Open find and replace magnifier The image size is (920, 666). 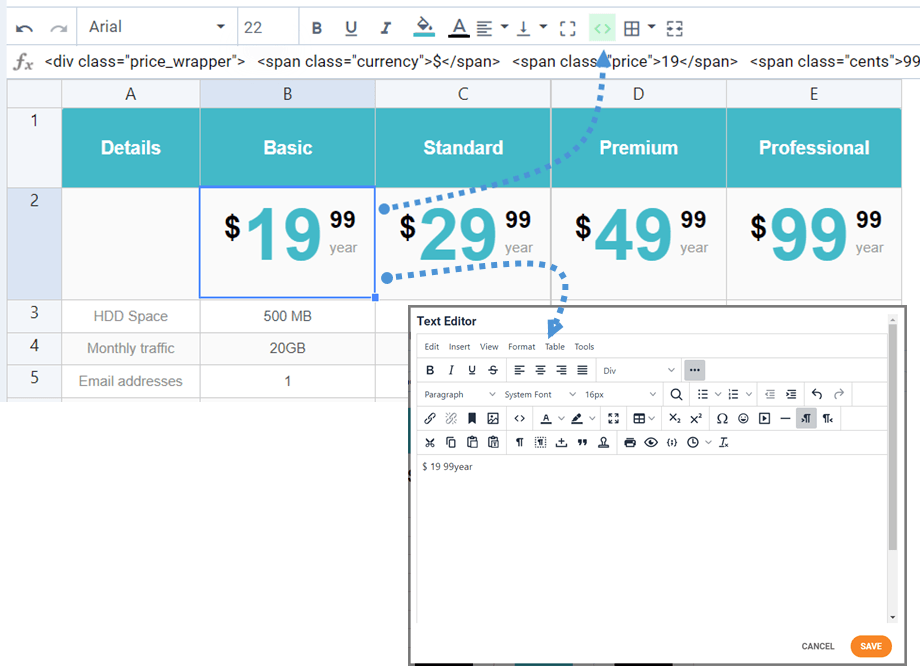pos(677,395)
